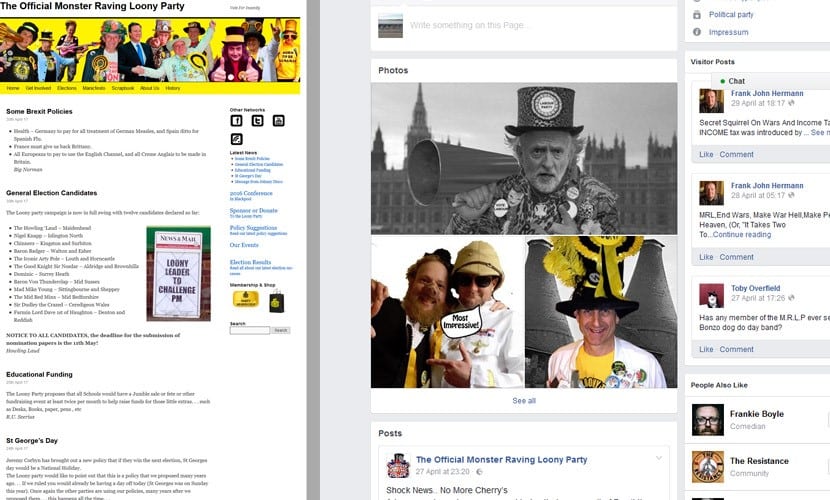This screenshot has height=500, width=830.
Task: Open The Official Monster Raving Loony Party post author link
Action: (501, 460)
